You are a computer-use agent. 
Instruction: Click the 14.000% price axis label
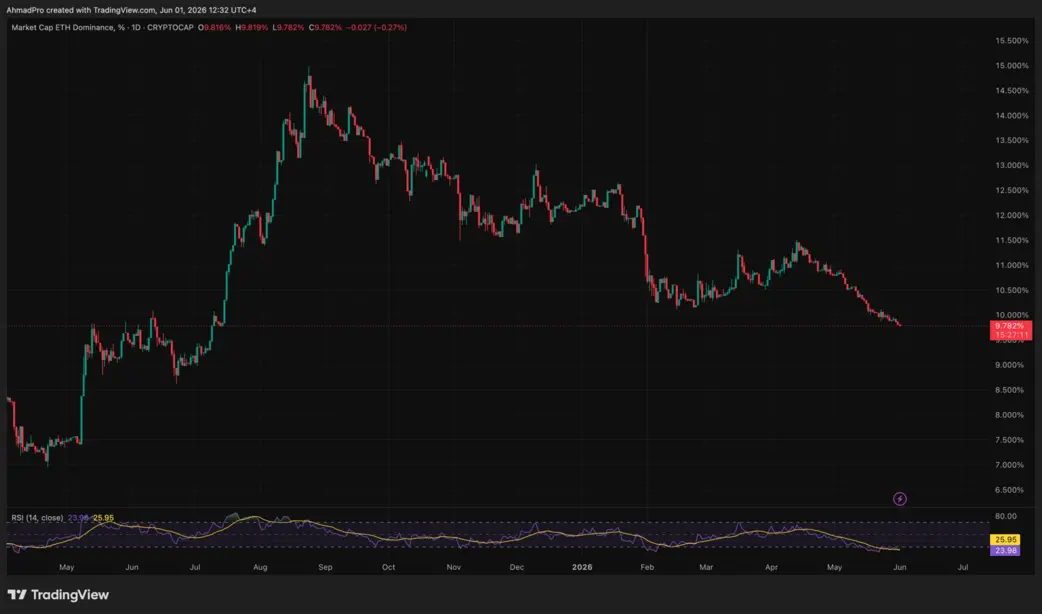tap(1011, 116)
